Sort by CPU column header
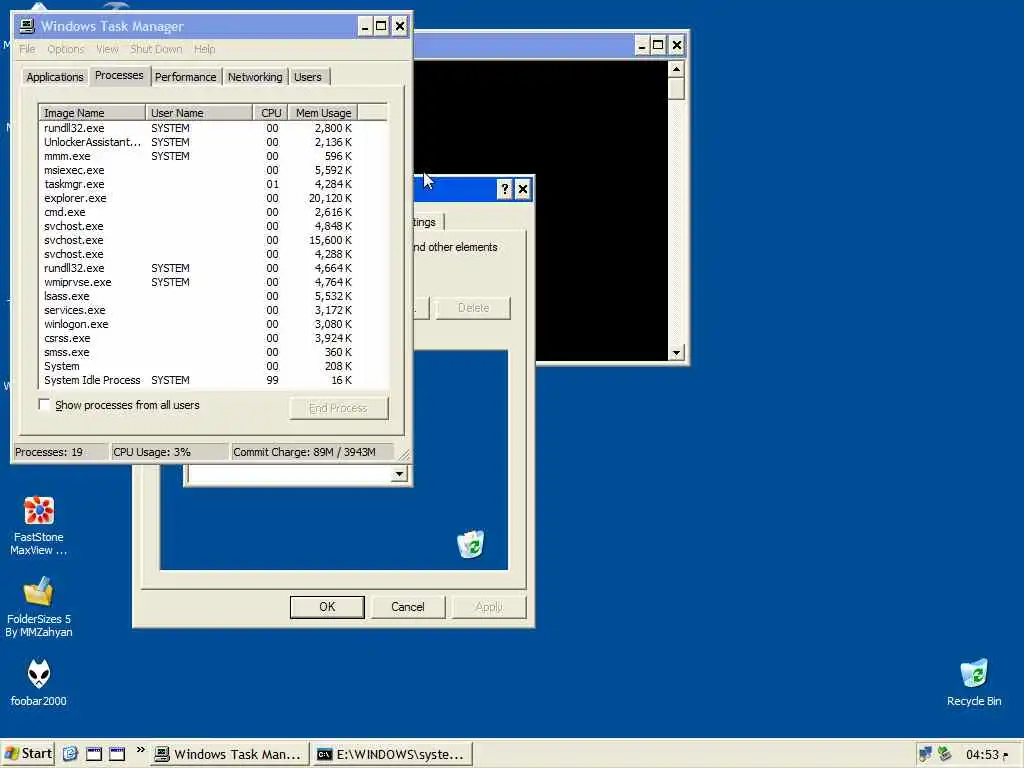This screenshot has width=1024, height=768. point(270,113)
